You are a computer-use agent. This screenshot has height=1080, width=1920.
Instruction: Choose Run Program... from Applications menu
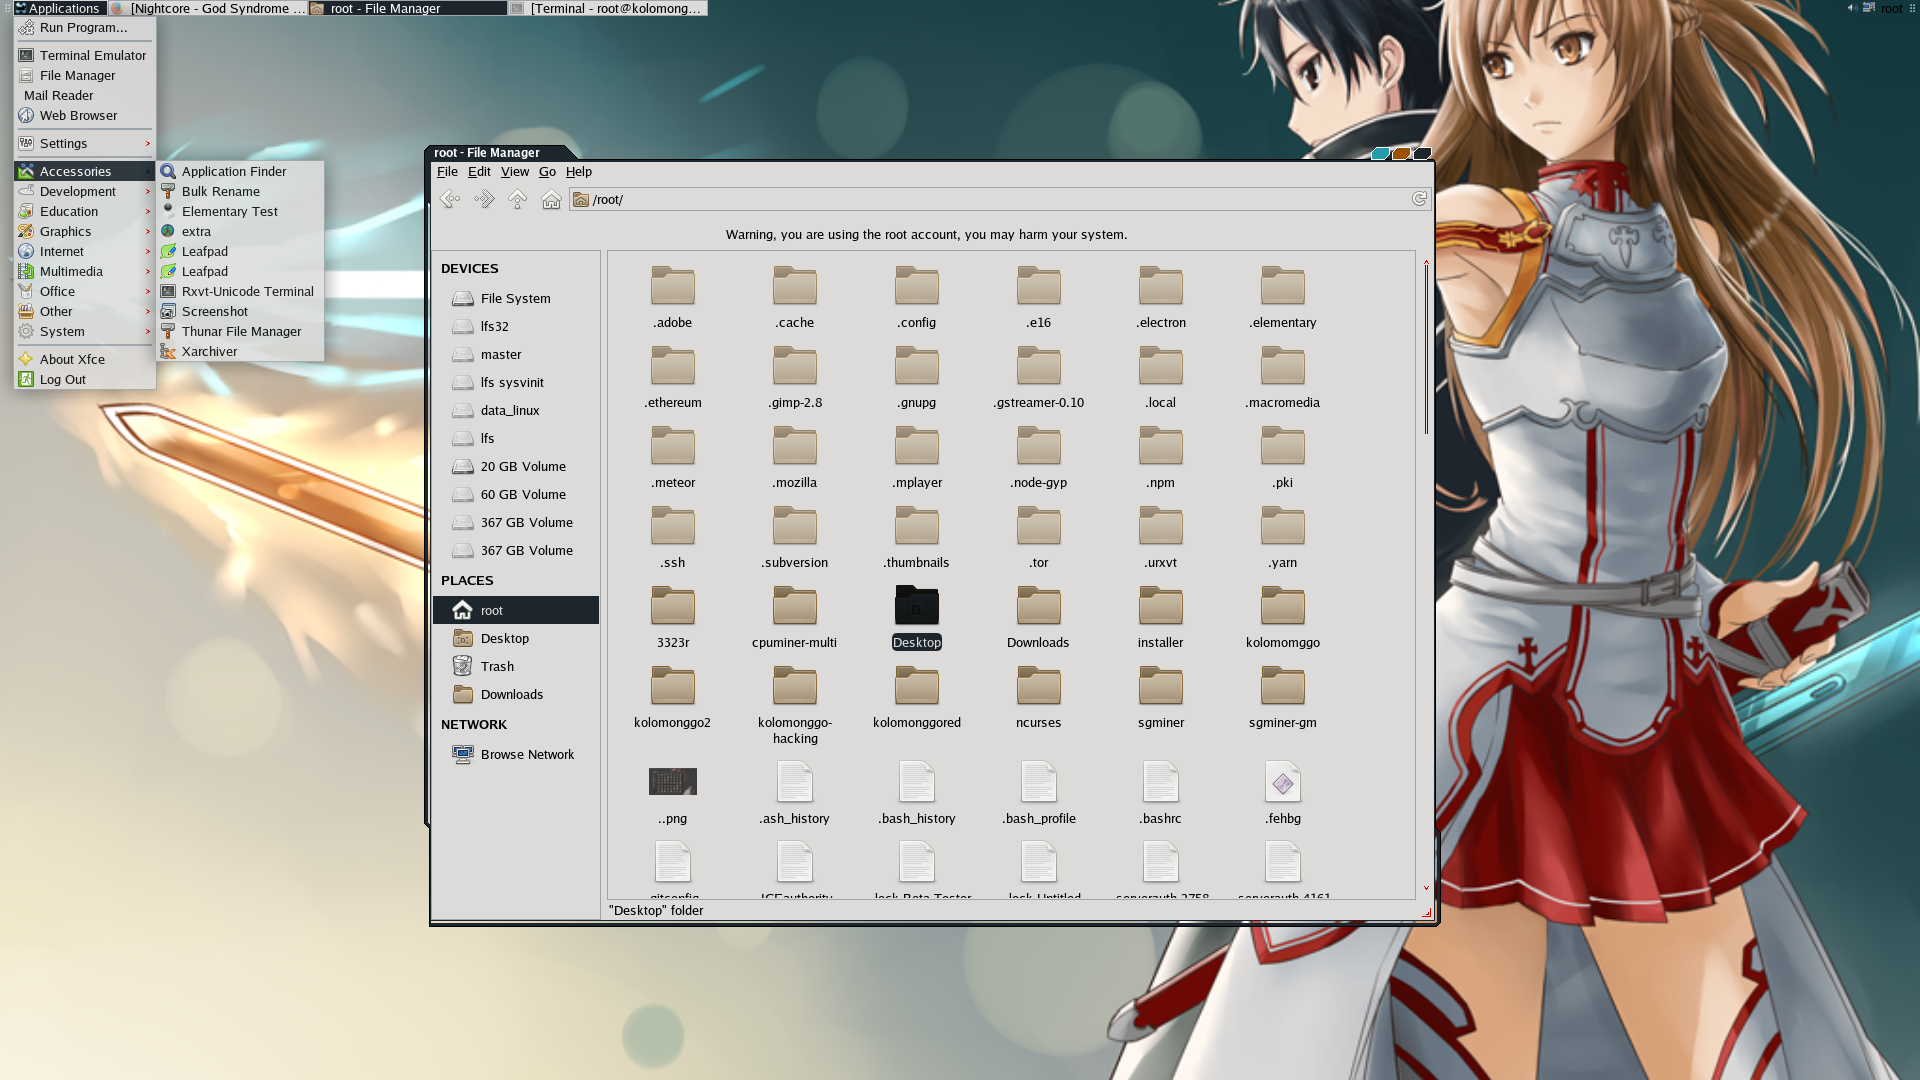coord(84,28)
